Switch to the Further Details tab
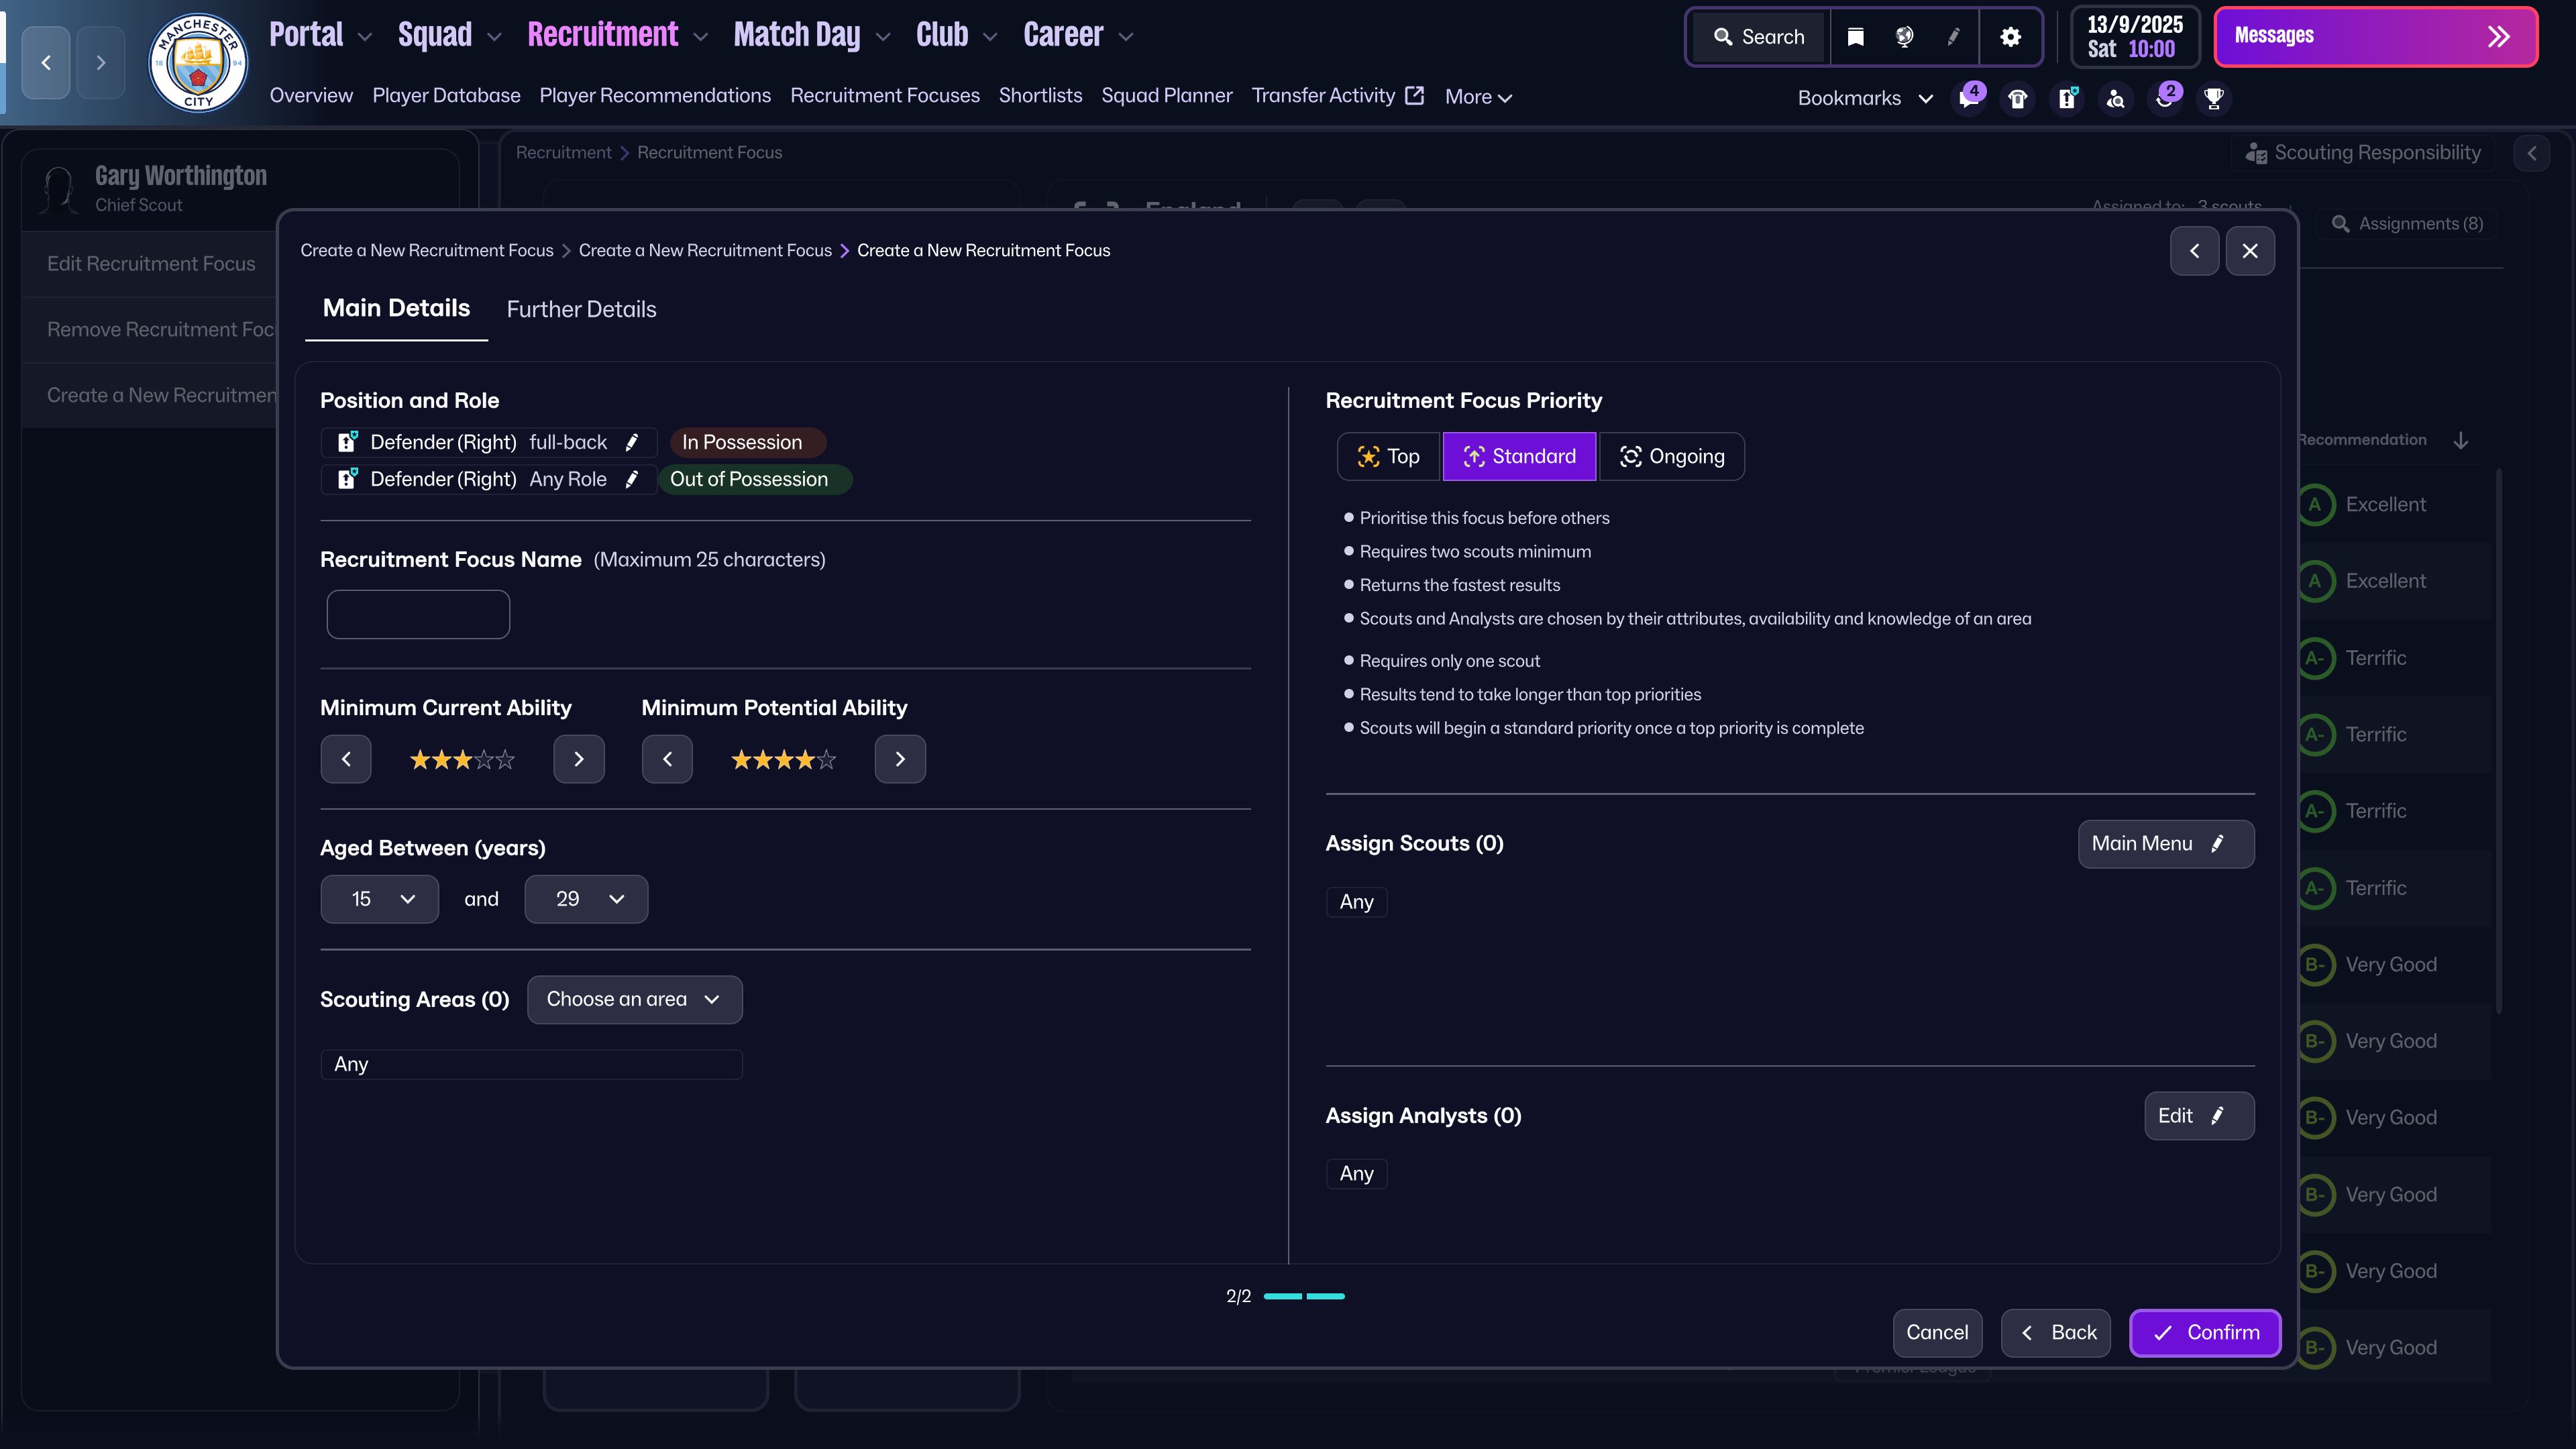Image resolution: width=2576 pixels, height=1449 pixels. [x=581, y=309]
